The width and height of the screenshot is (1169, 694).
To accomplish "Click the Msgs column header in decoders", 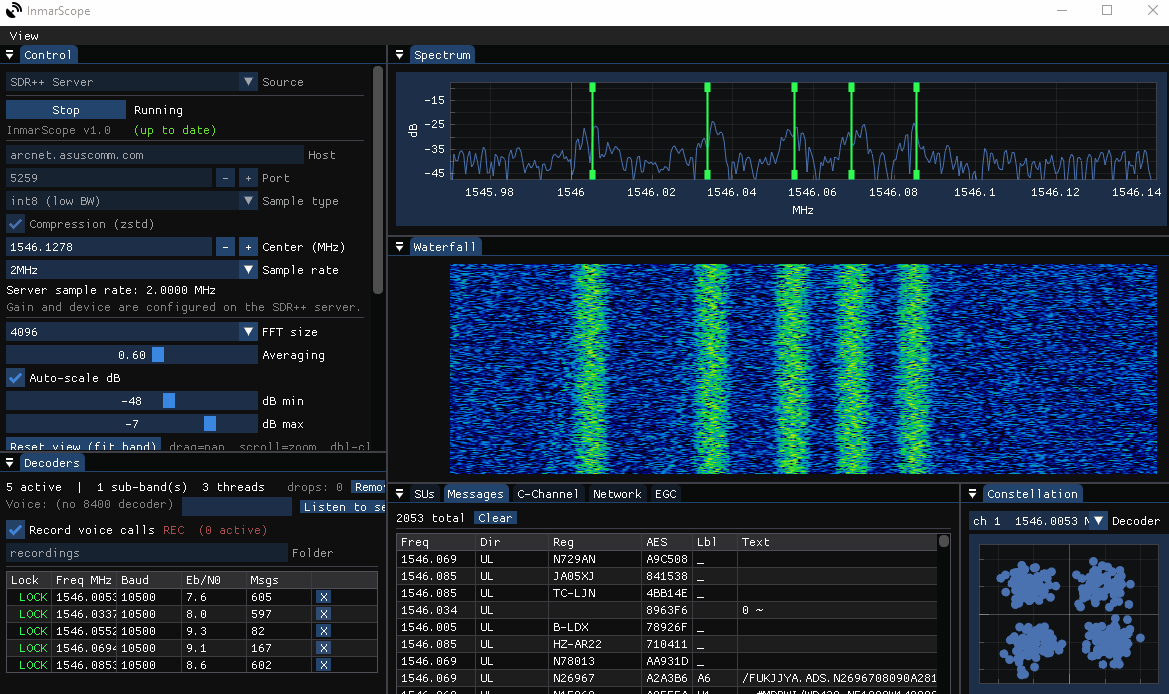I will pos(278,580).
